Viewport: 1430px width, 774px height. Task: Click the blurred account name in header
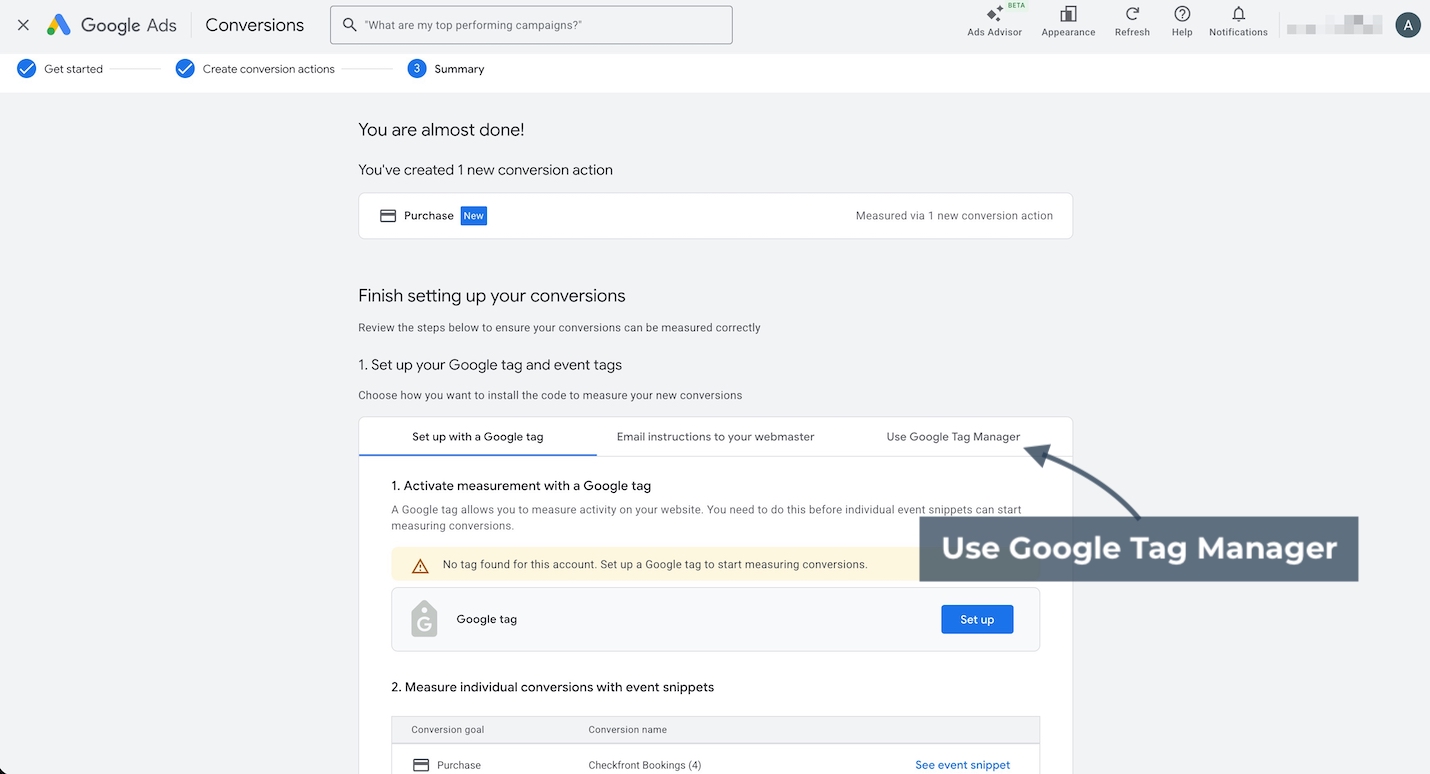tap(1334, 25)
